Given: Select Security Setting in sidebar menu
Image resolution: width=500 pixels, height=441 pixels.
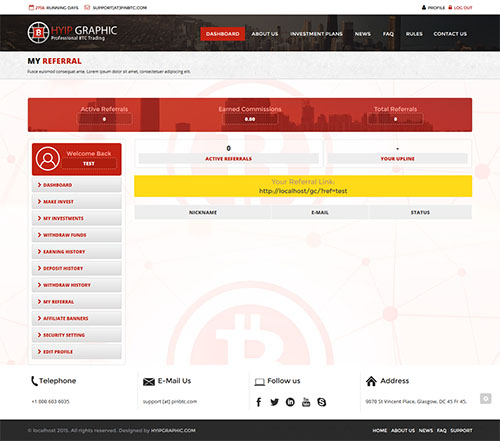Looking at the screenshot, I should click(77, 335).
